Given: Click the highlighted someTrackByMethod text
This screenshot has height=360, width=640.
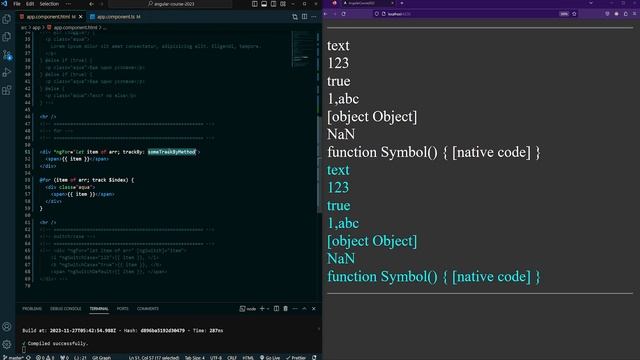Looking at the screenshot, I should 171,152.
